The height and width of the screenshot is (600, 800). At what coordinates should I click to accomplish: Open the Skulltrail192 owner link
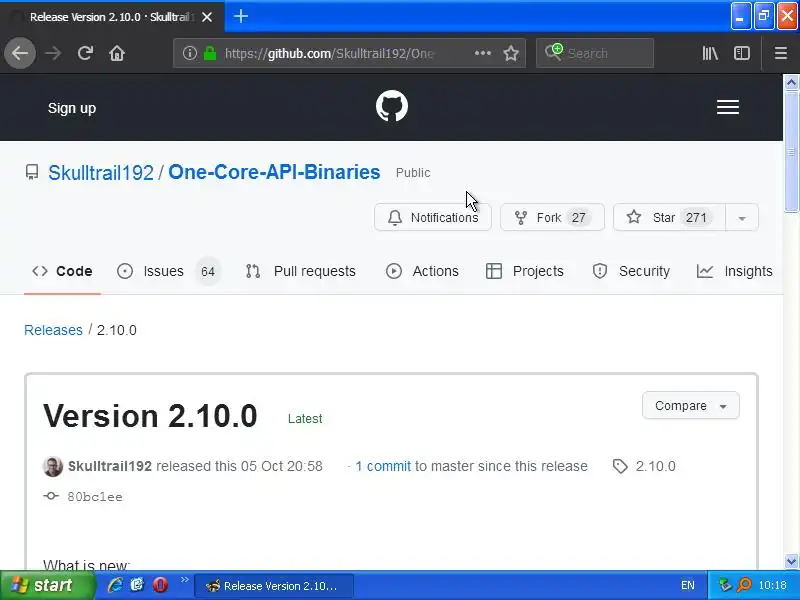[101, 172]
